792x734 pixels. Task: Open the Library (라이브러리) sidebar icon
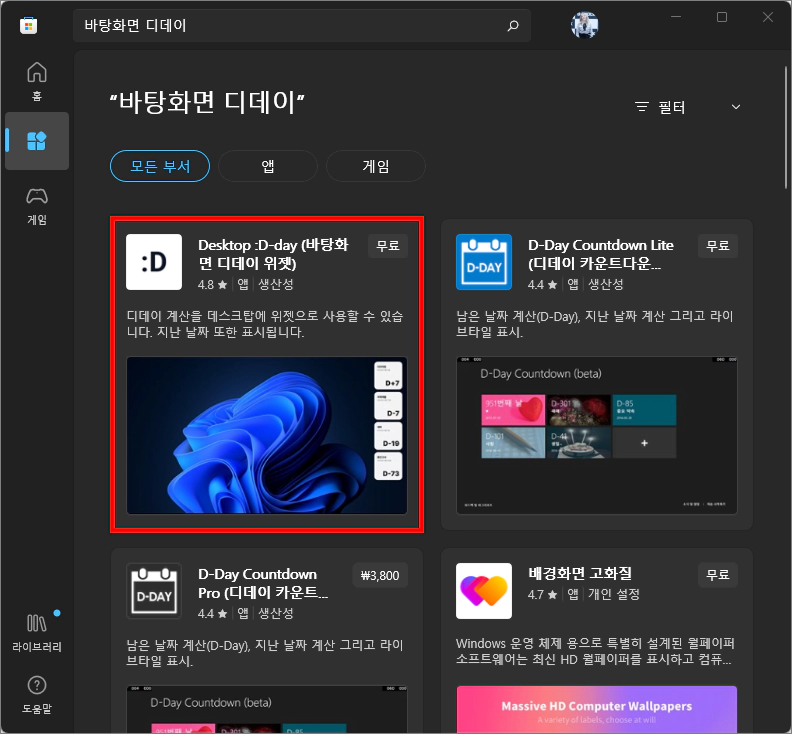pos(37,633)
